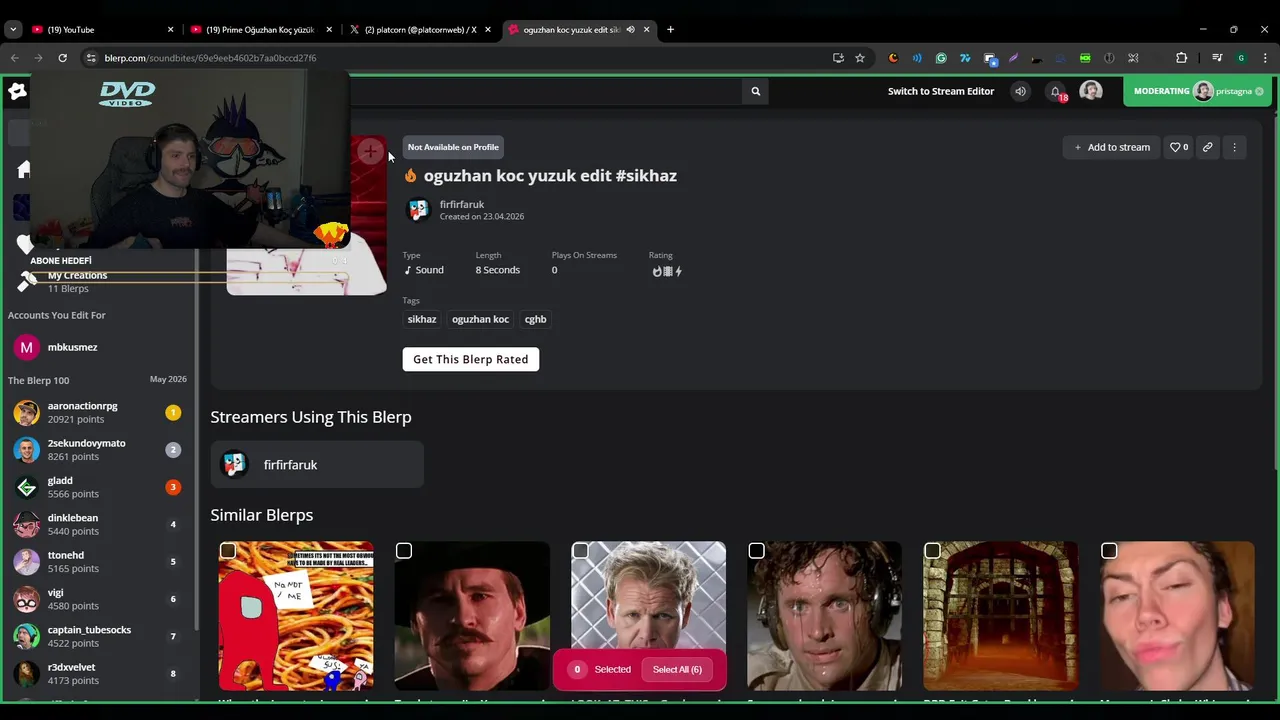Open the cghb tag
The height and width of the screenshot is (720, 1280).
pos(535,319)
